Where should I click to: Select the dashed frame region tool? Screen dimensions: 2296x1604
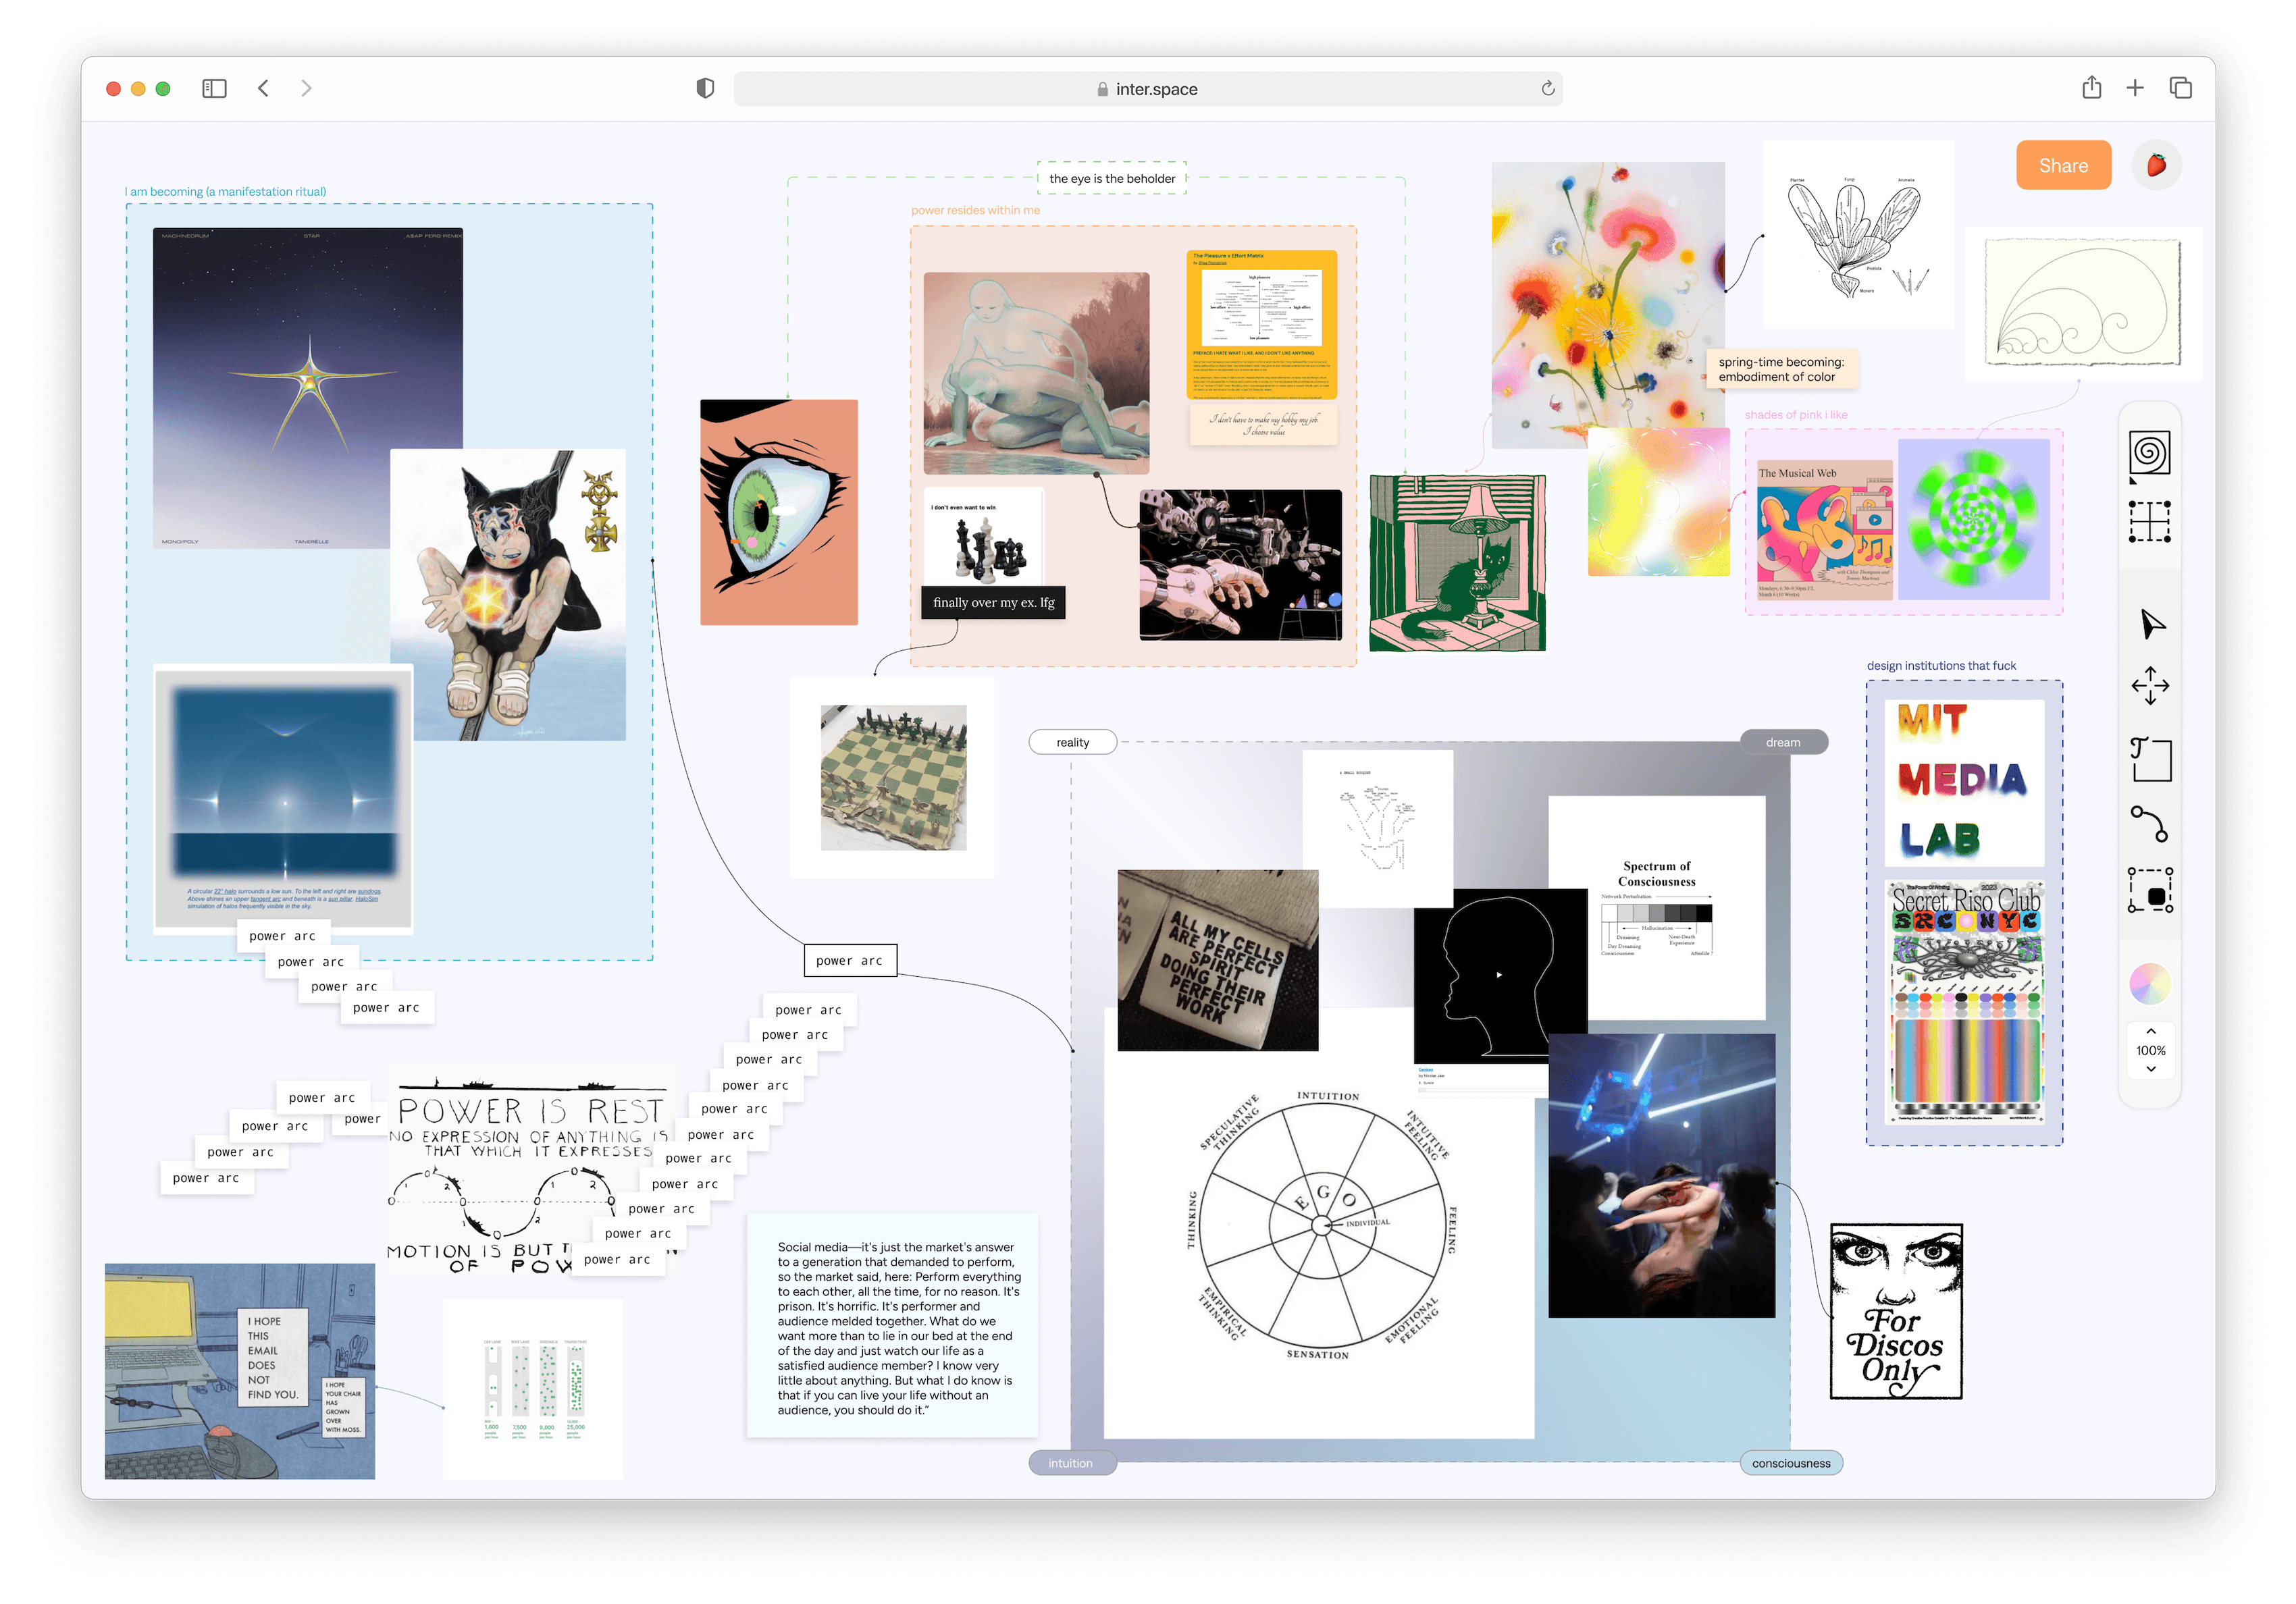(x=2150, y=890)
